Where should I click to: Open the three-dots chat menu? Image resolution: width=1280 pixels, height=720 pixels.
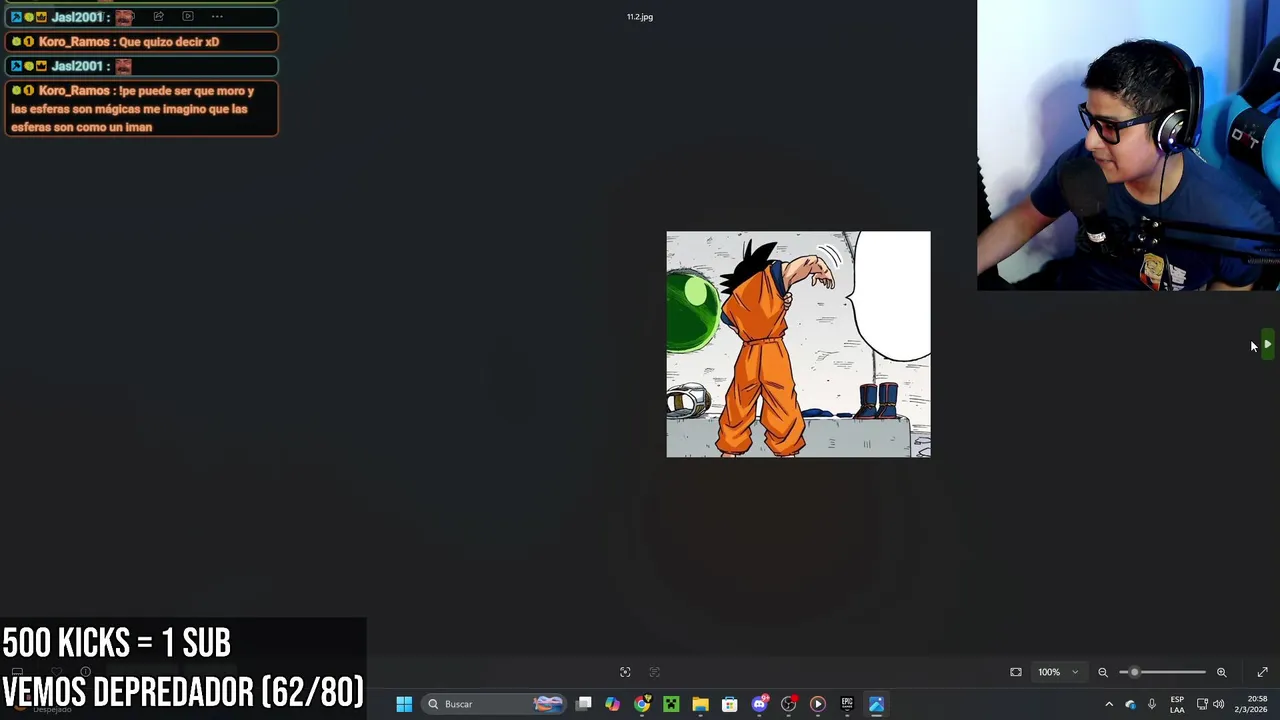(x=217, y=17)
